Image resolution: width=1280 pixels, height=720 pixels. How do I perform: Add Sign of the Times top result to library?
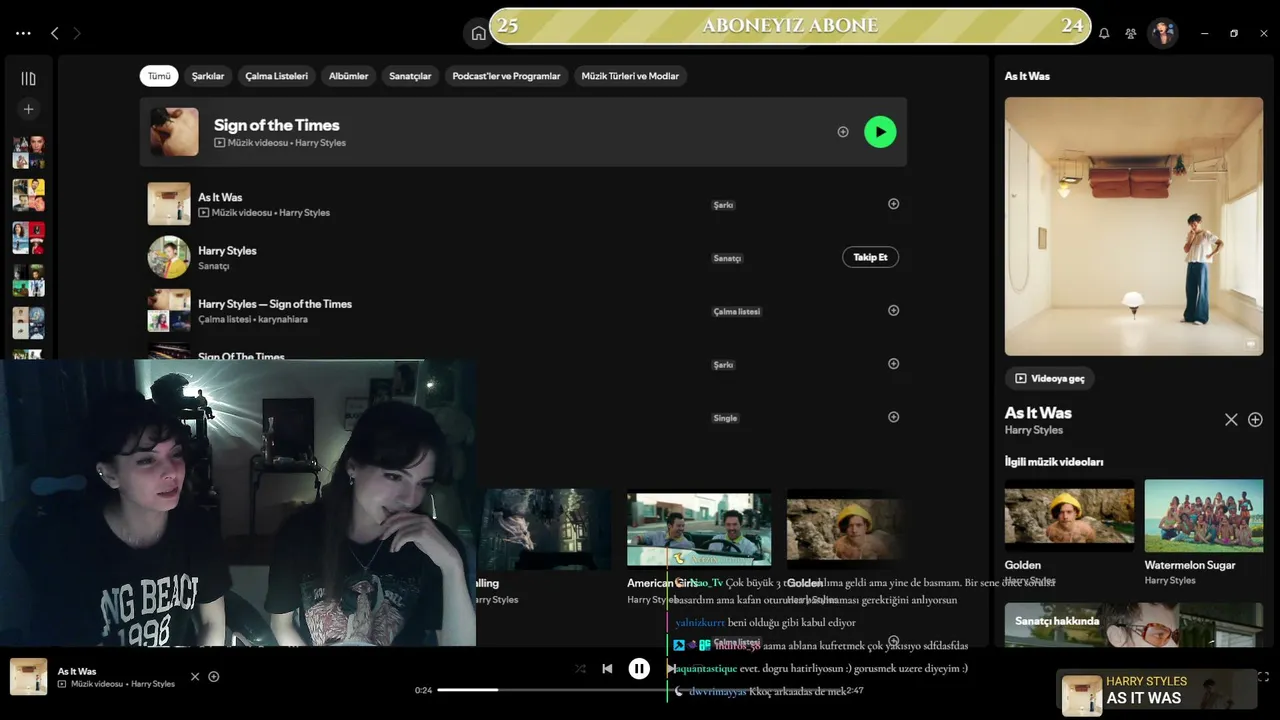[x=843, y=132]
